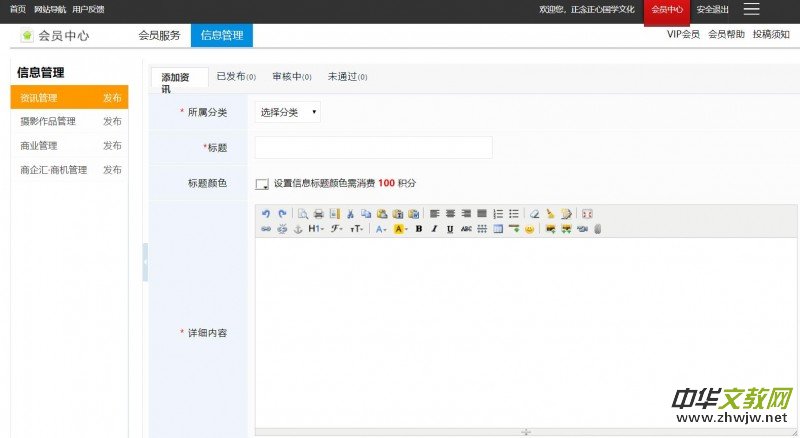800x438 pixels.
Task: Insert an emoticon with the smiley icon
Action: 530,229
